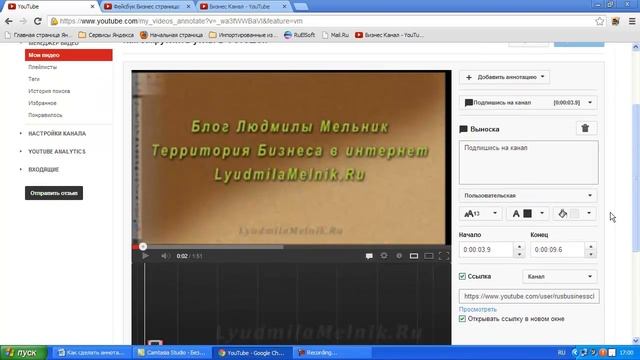Switch to Фейсбук Бизнес страница tab
The width and height of the screenshot is (640, 360).
tap(147, 7)
